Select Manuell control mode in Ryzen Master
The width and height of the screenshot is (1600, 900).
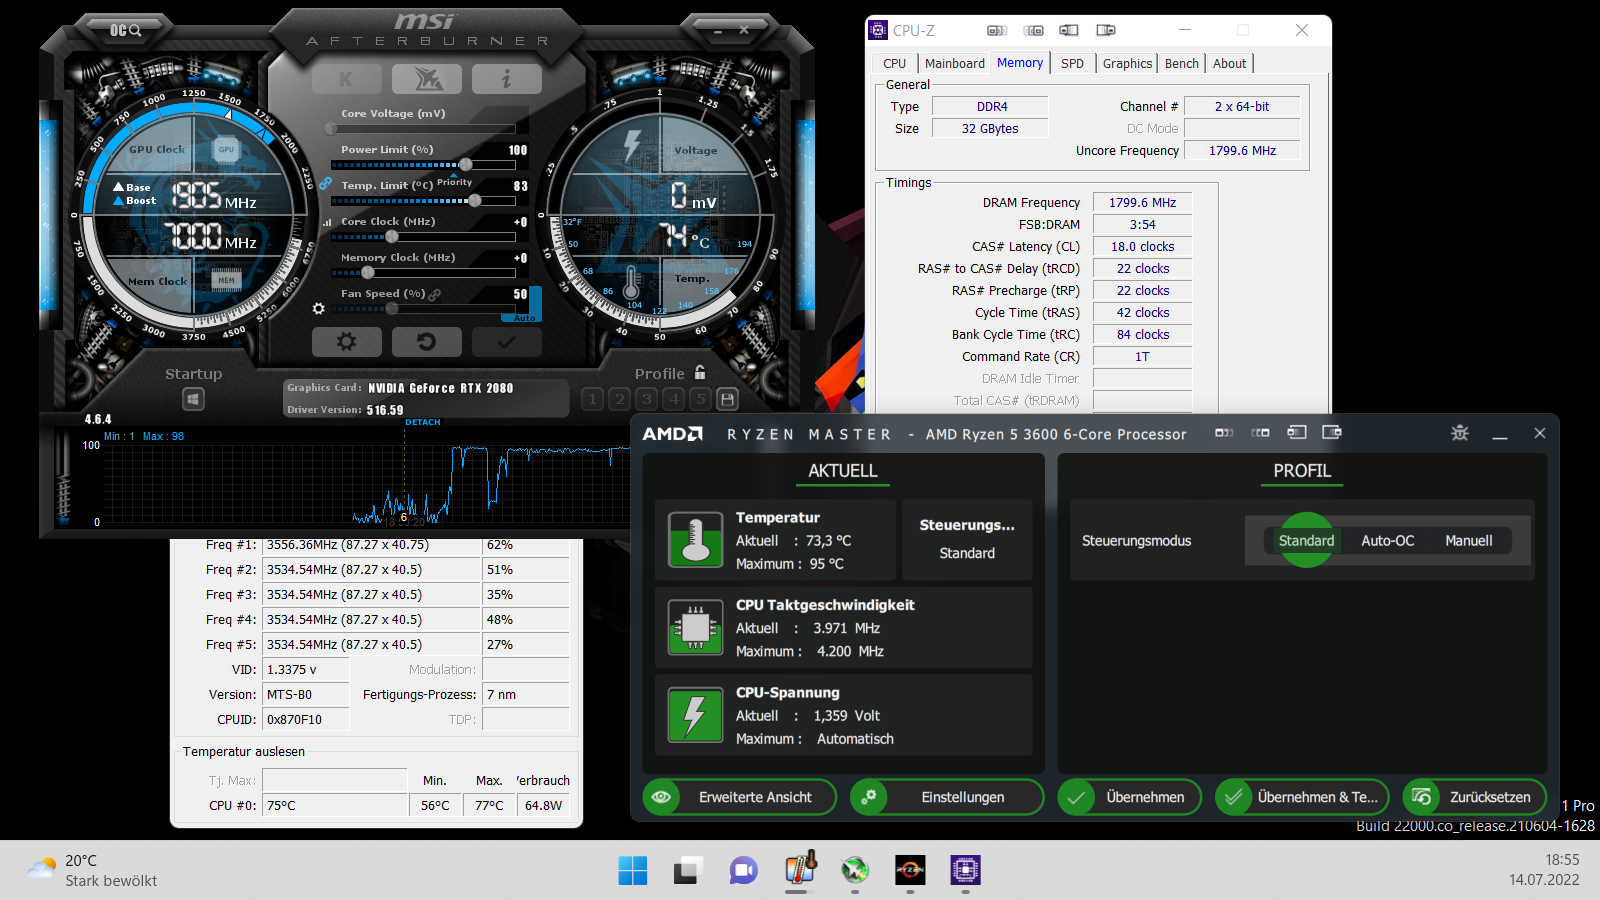(1469, 540)
